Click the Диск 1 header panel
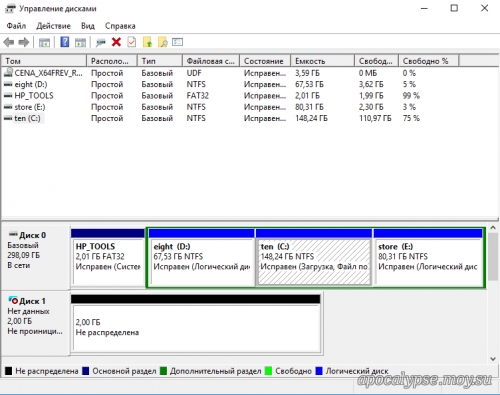The height and width of the screenshot is (395, 500). point(36,323)
